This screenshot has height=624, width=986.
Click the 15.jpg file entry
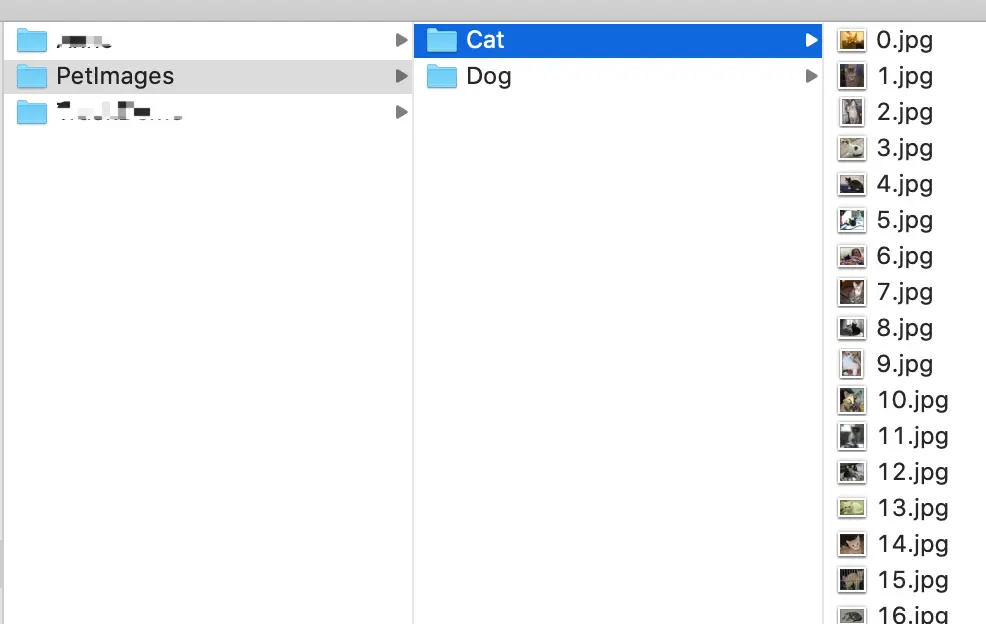click(x=912, y=580)
